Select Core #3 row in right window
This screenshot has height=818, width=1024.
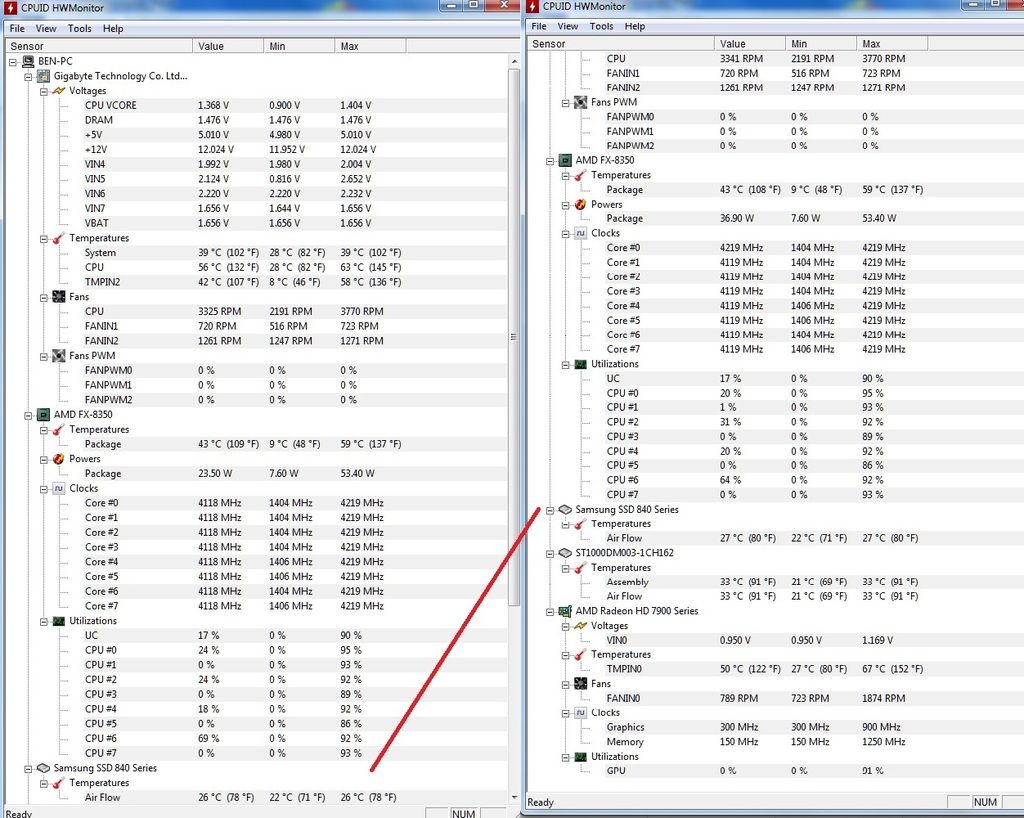(814, 291)
